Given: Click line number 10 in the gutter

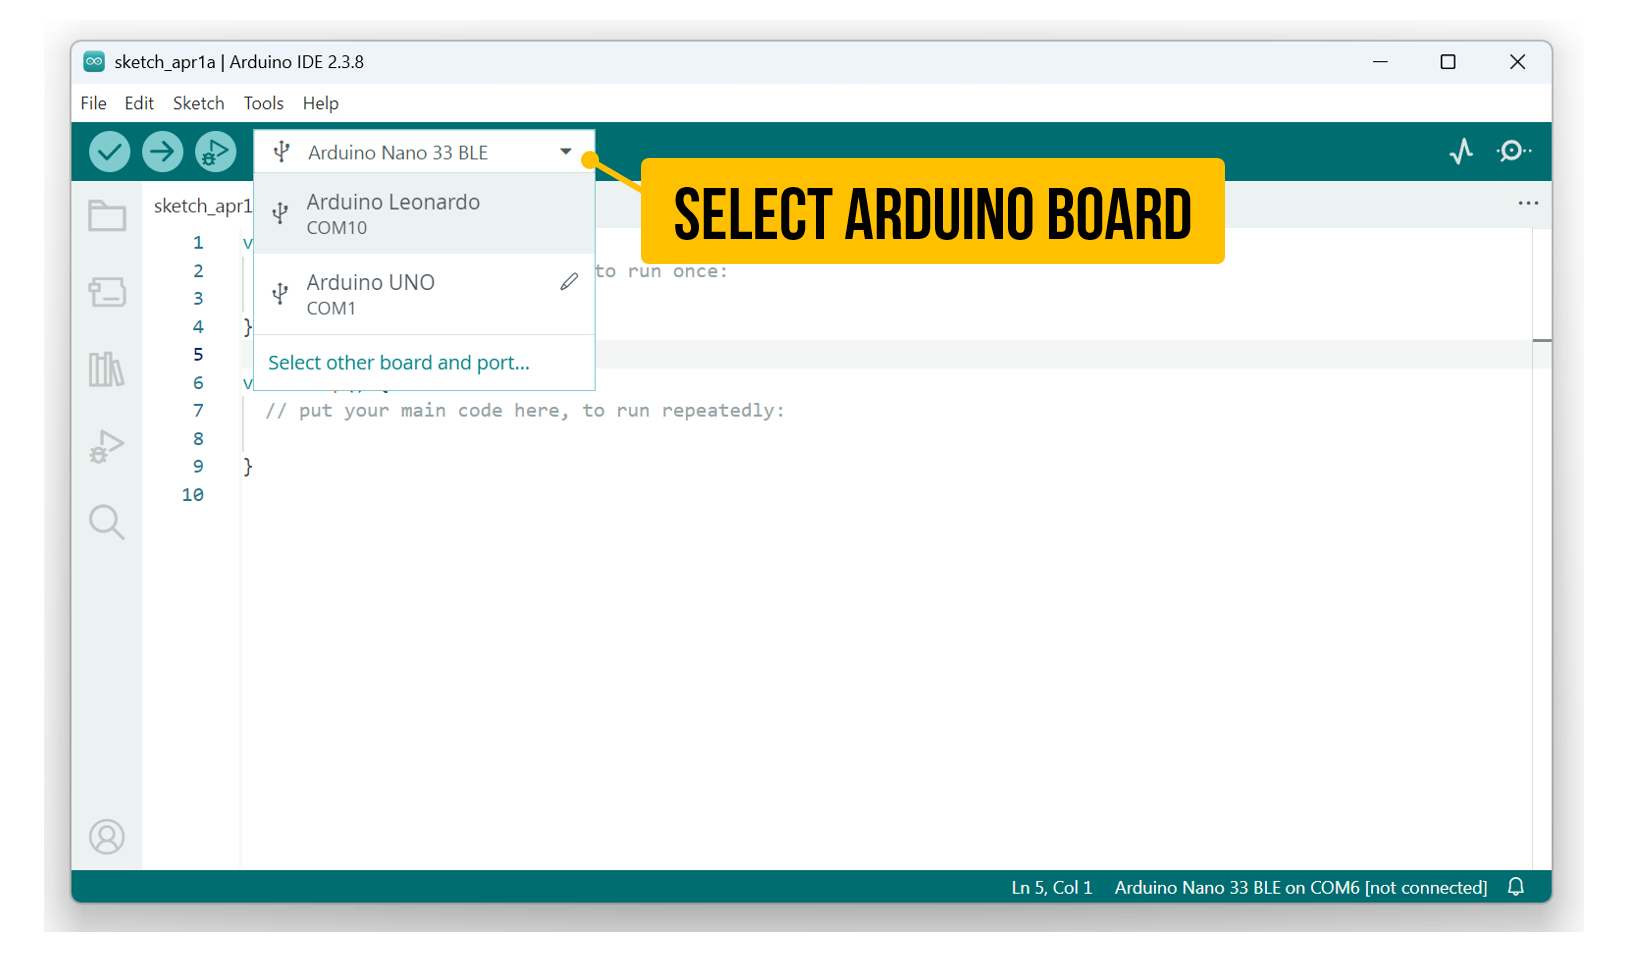Looking at the screenshot, I should 193,495.
